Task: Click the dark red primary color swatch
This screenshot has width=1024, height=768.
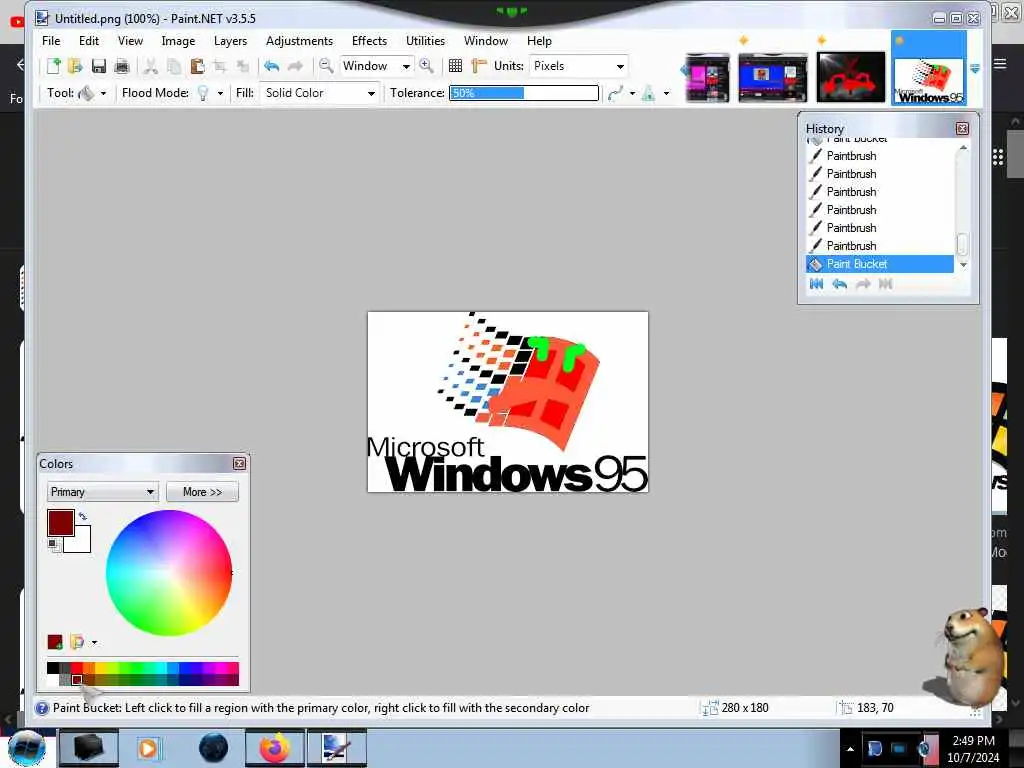Action: pos(60,523)
